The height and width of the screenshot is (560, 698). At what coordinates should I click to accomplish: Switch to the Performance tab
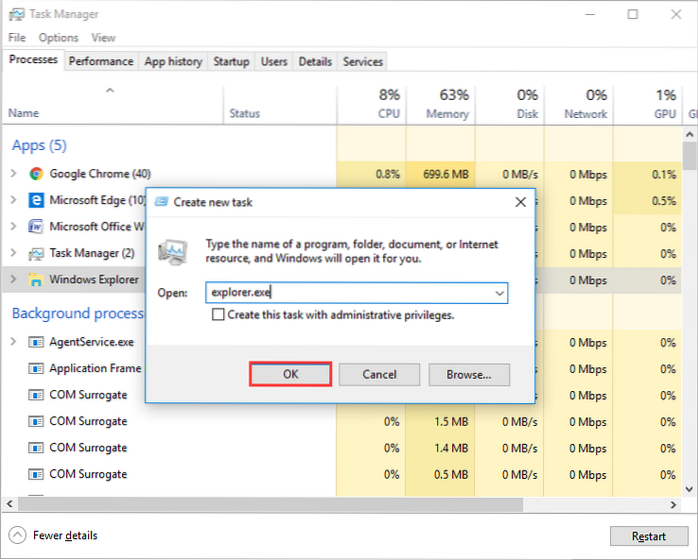[x=101, y=61]
